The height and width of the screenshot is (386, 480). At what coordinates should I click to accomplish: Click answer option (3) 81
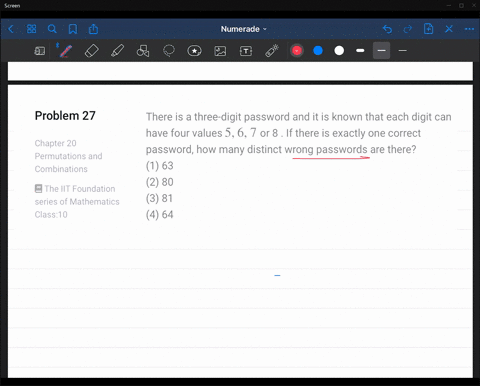coord(160,198)
